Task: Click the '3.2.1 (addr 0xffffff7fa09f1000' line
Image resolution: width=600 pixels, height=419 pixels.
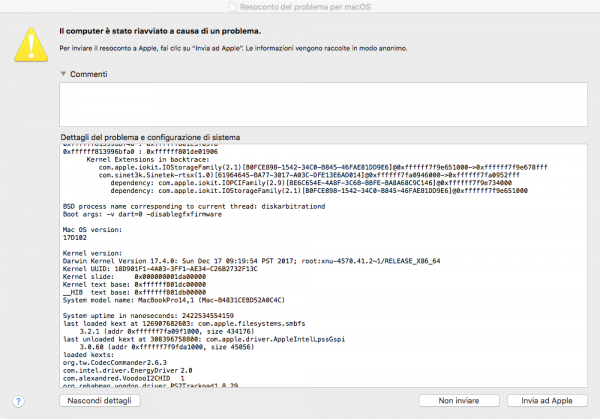Action: pos(167,331)
